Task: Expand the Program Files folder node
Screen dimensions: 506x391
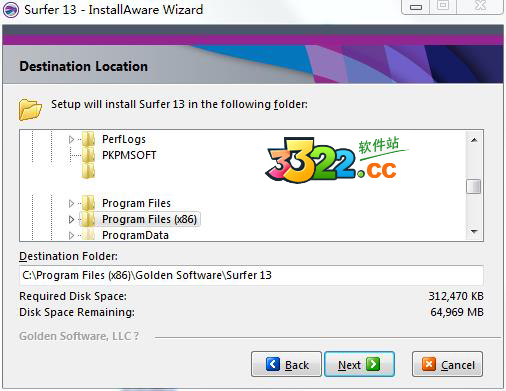Action: [x=71, y=203]
